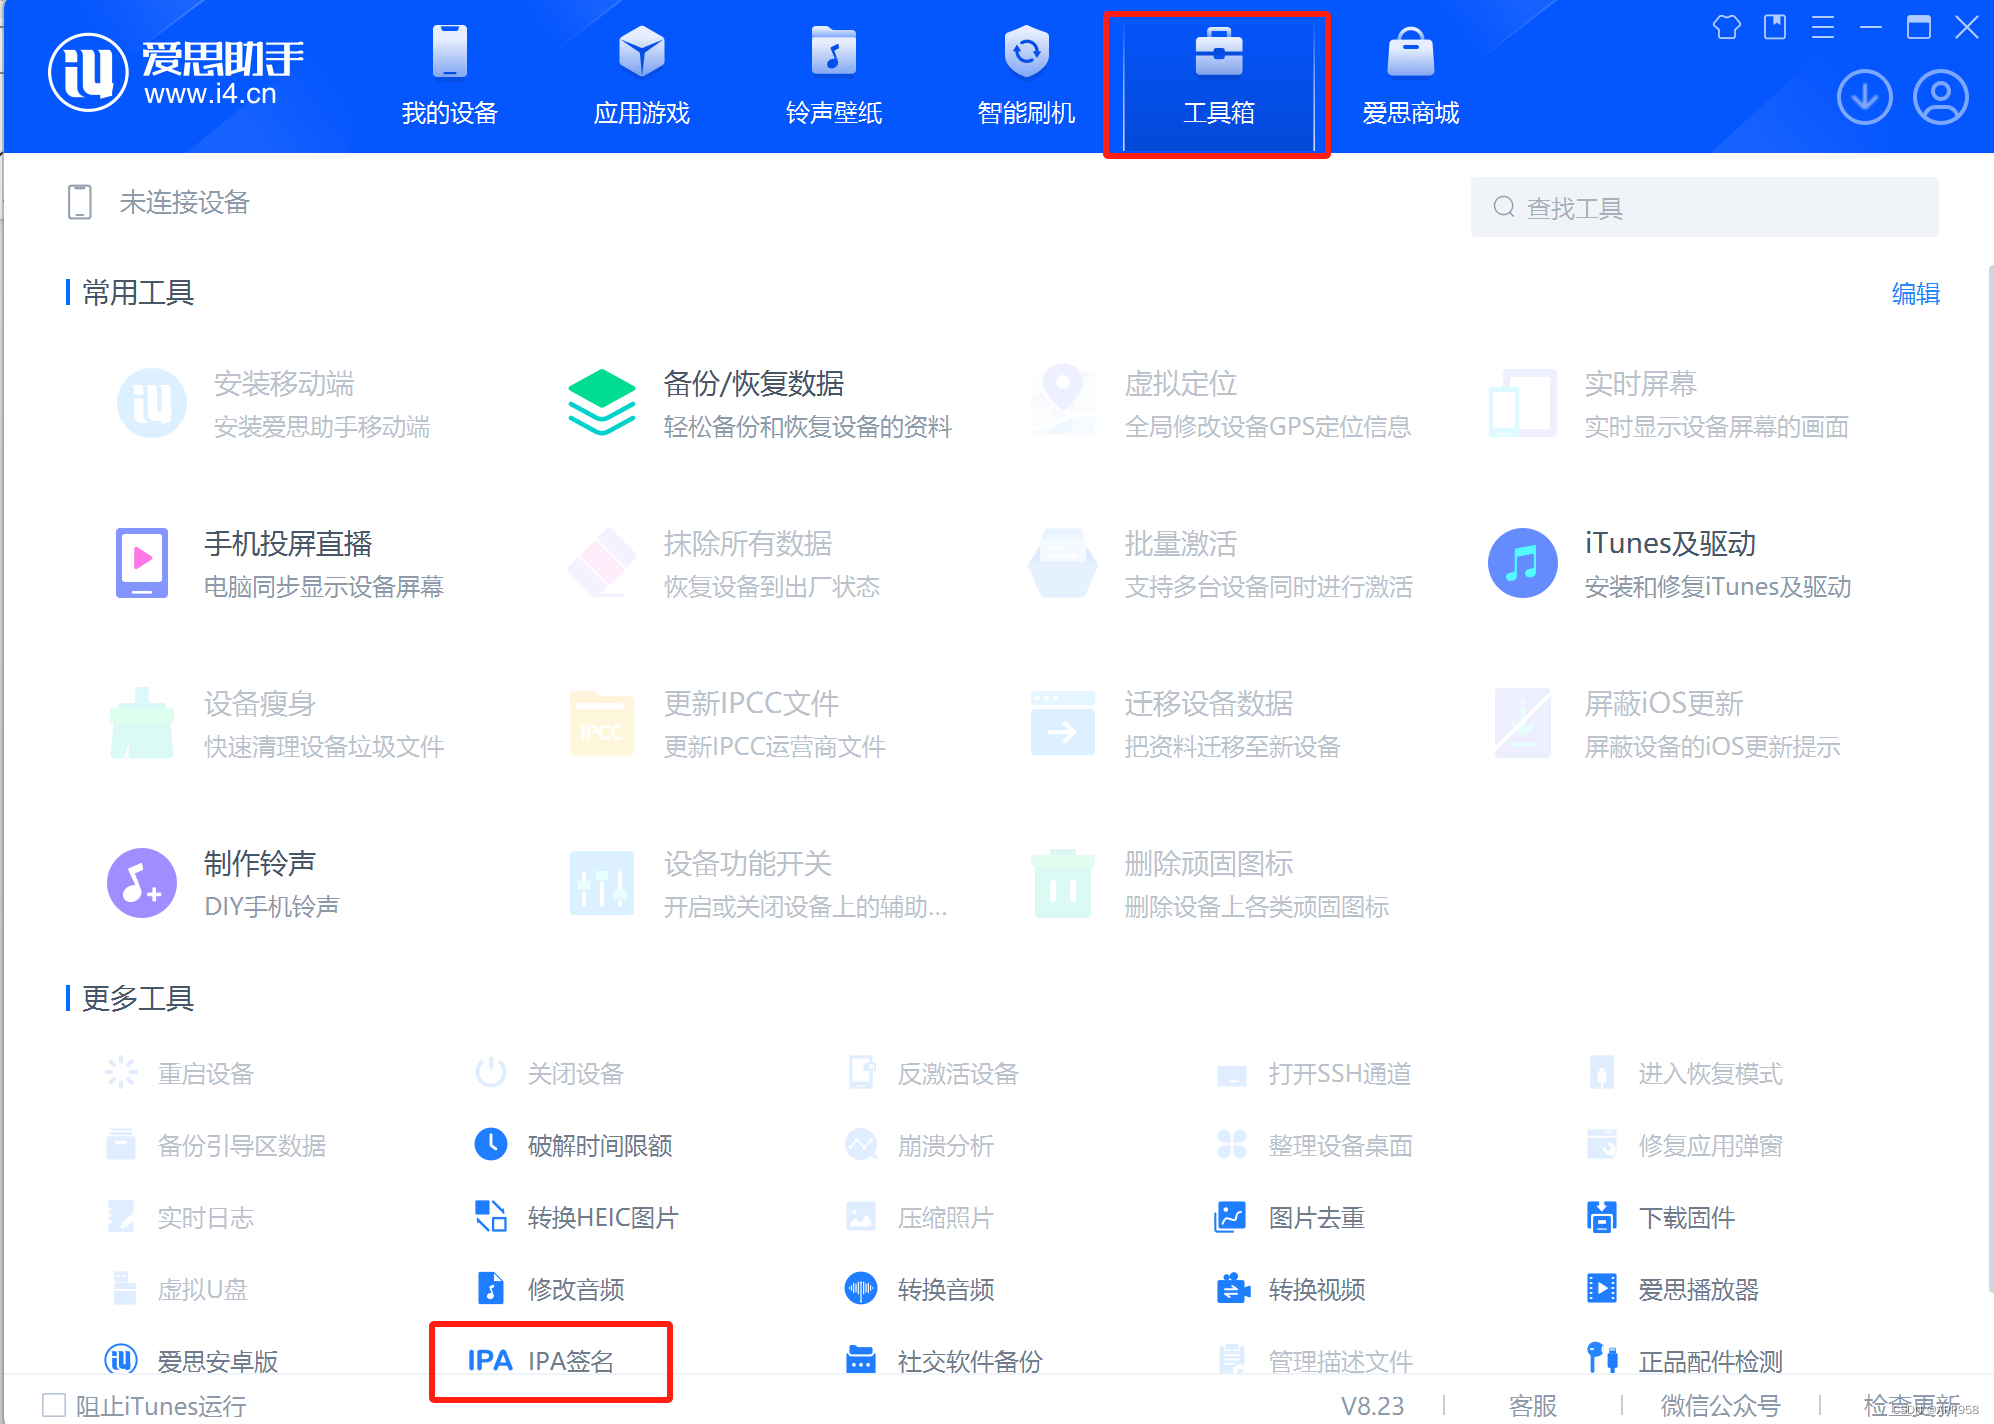Viewport: 1994px width, 1424px height.
Task: Open the download manager arrow icon
Action: [1864, 97]
